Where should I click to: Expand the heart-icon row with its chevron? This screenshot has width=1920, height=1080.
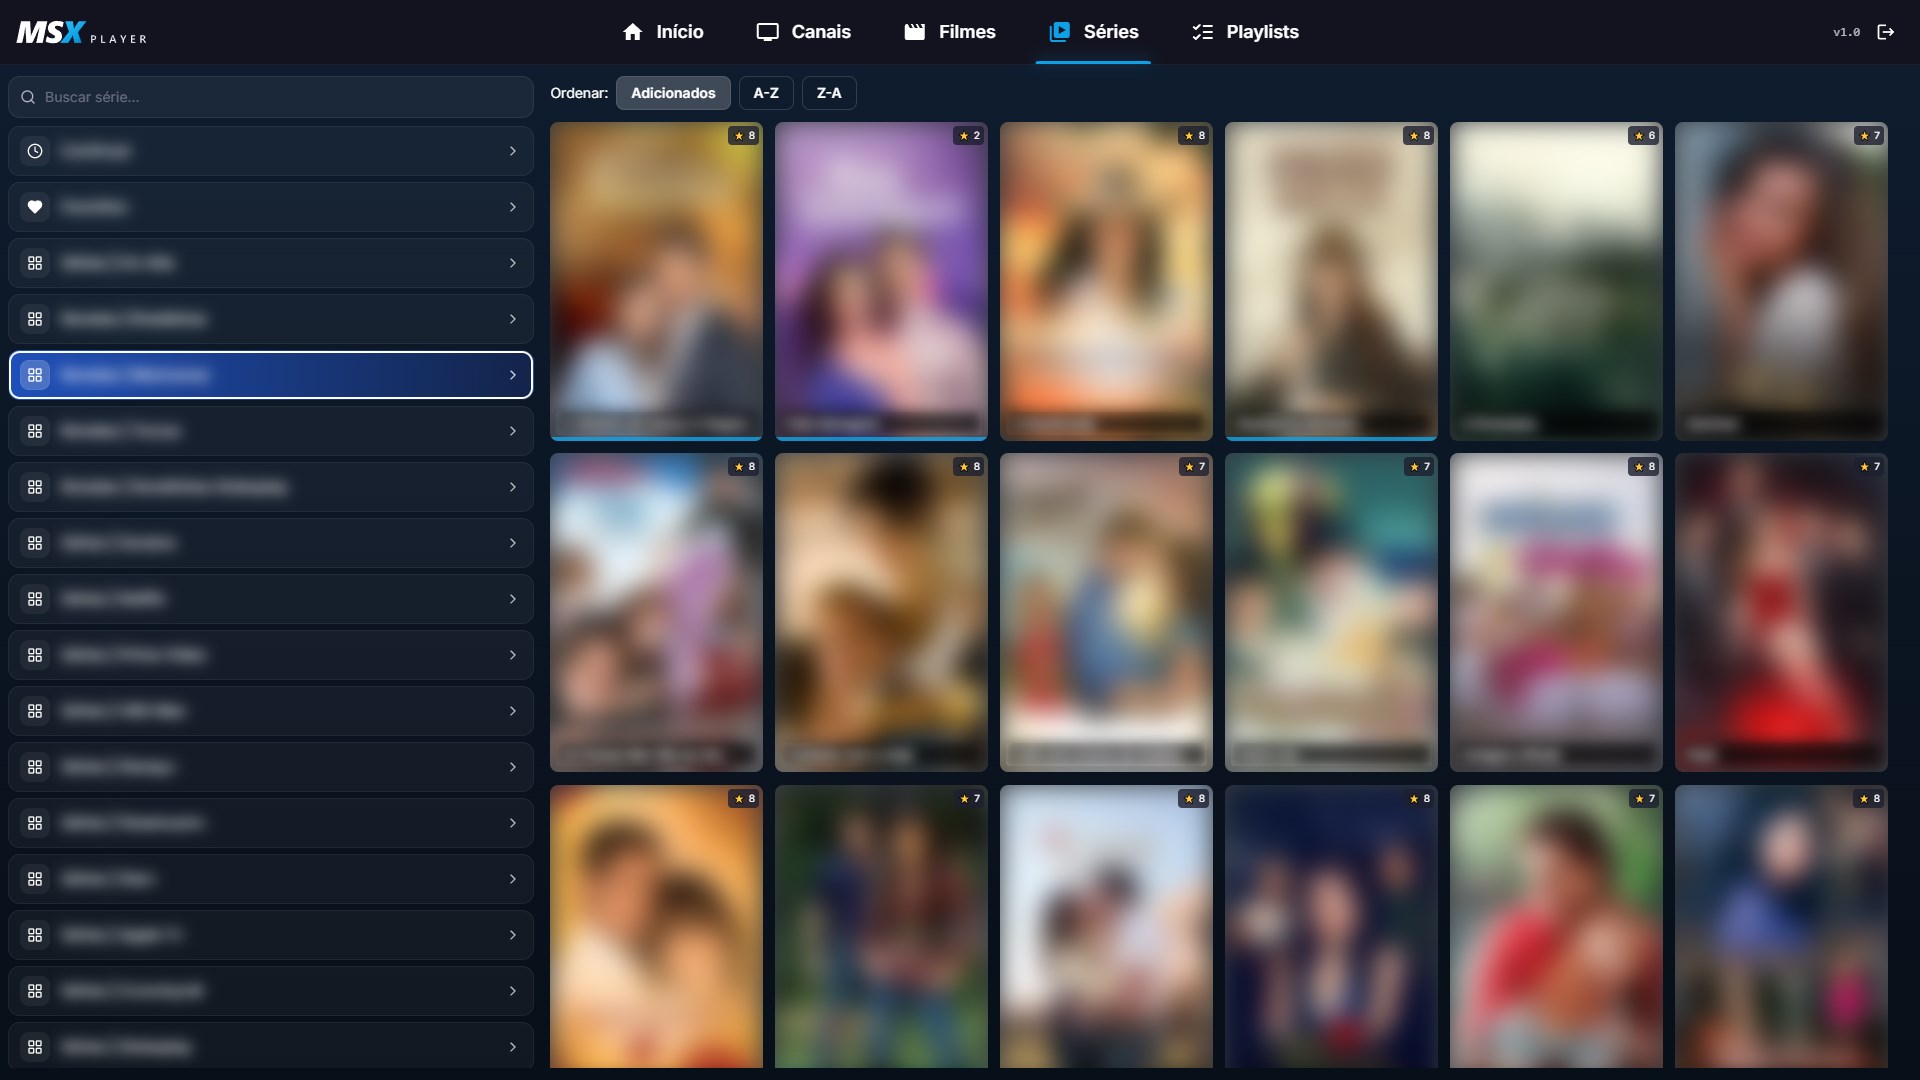coord(513,207)
